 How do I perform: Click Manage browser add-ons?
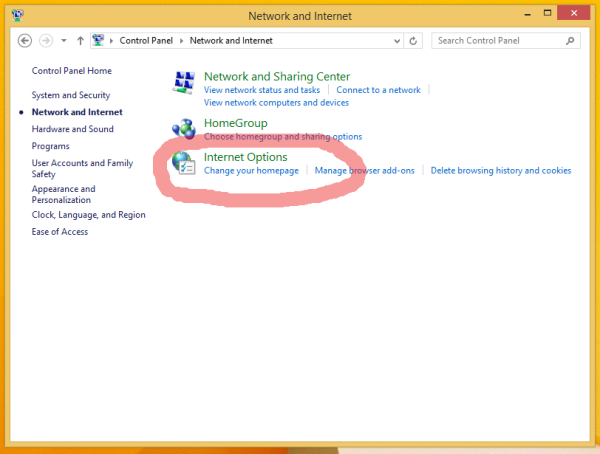365,171
